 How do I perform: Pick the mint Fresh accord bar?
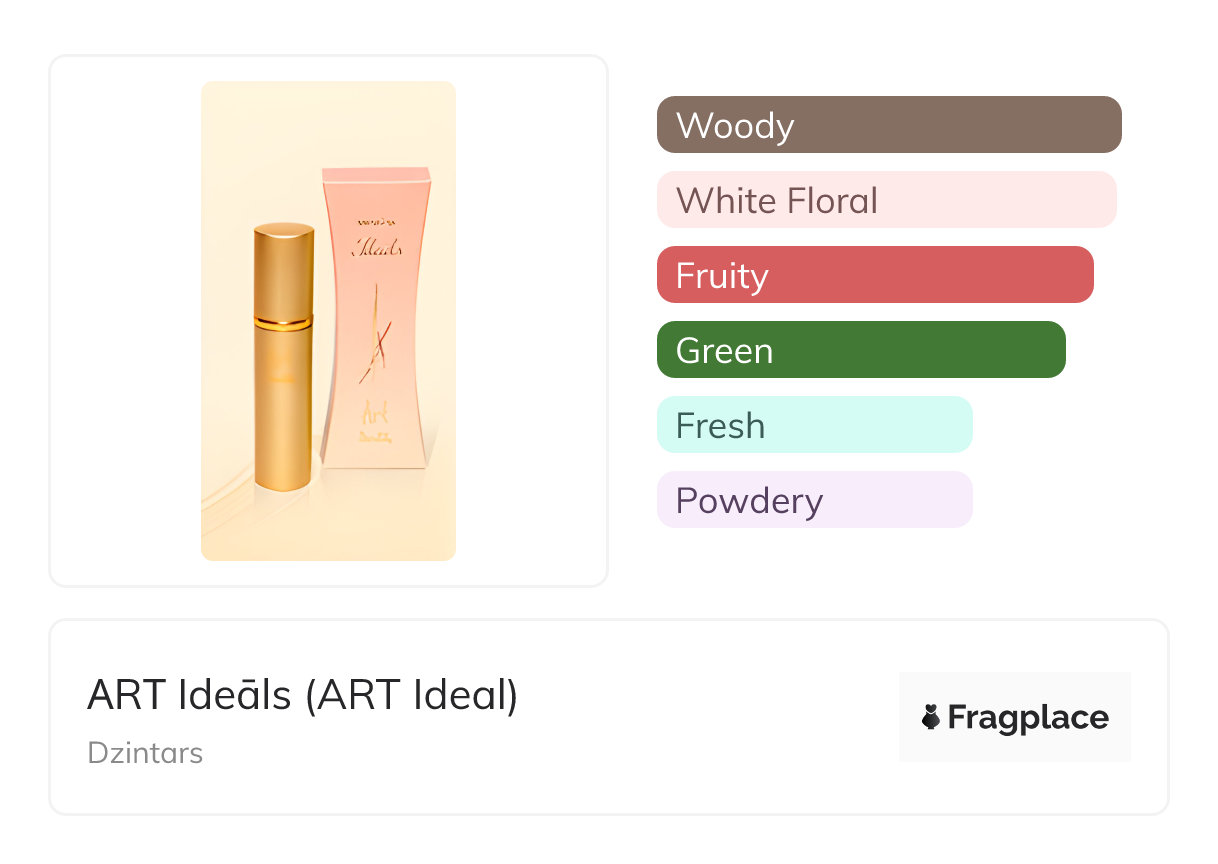(x=814, y=425)
